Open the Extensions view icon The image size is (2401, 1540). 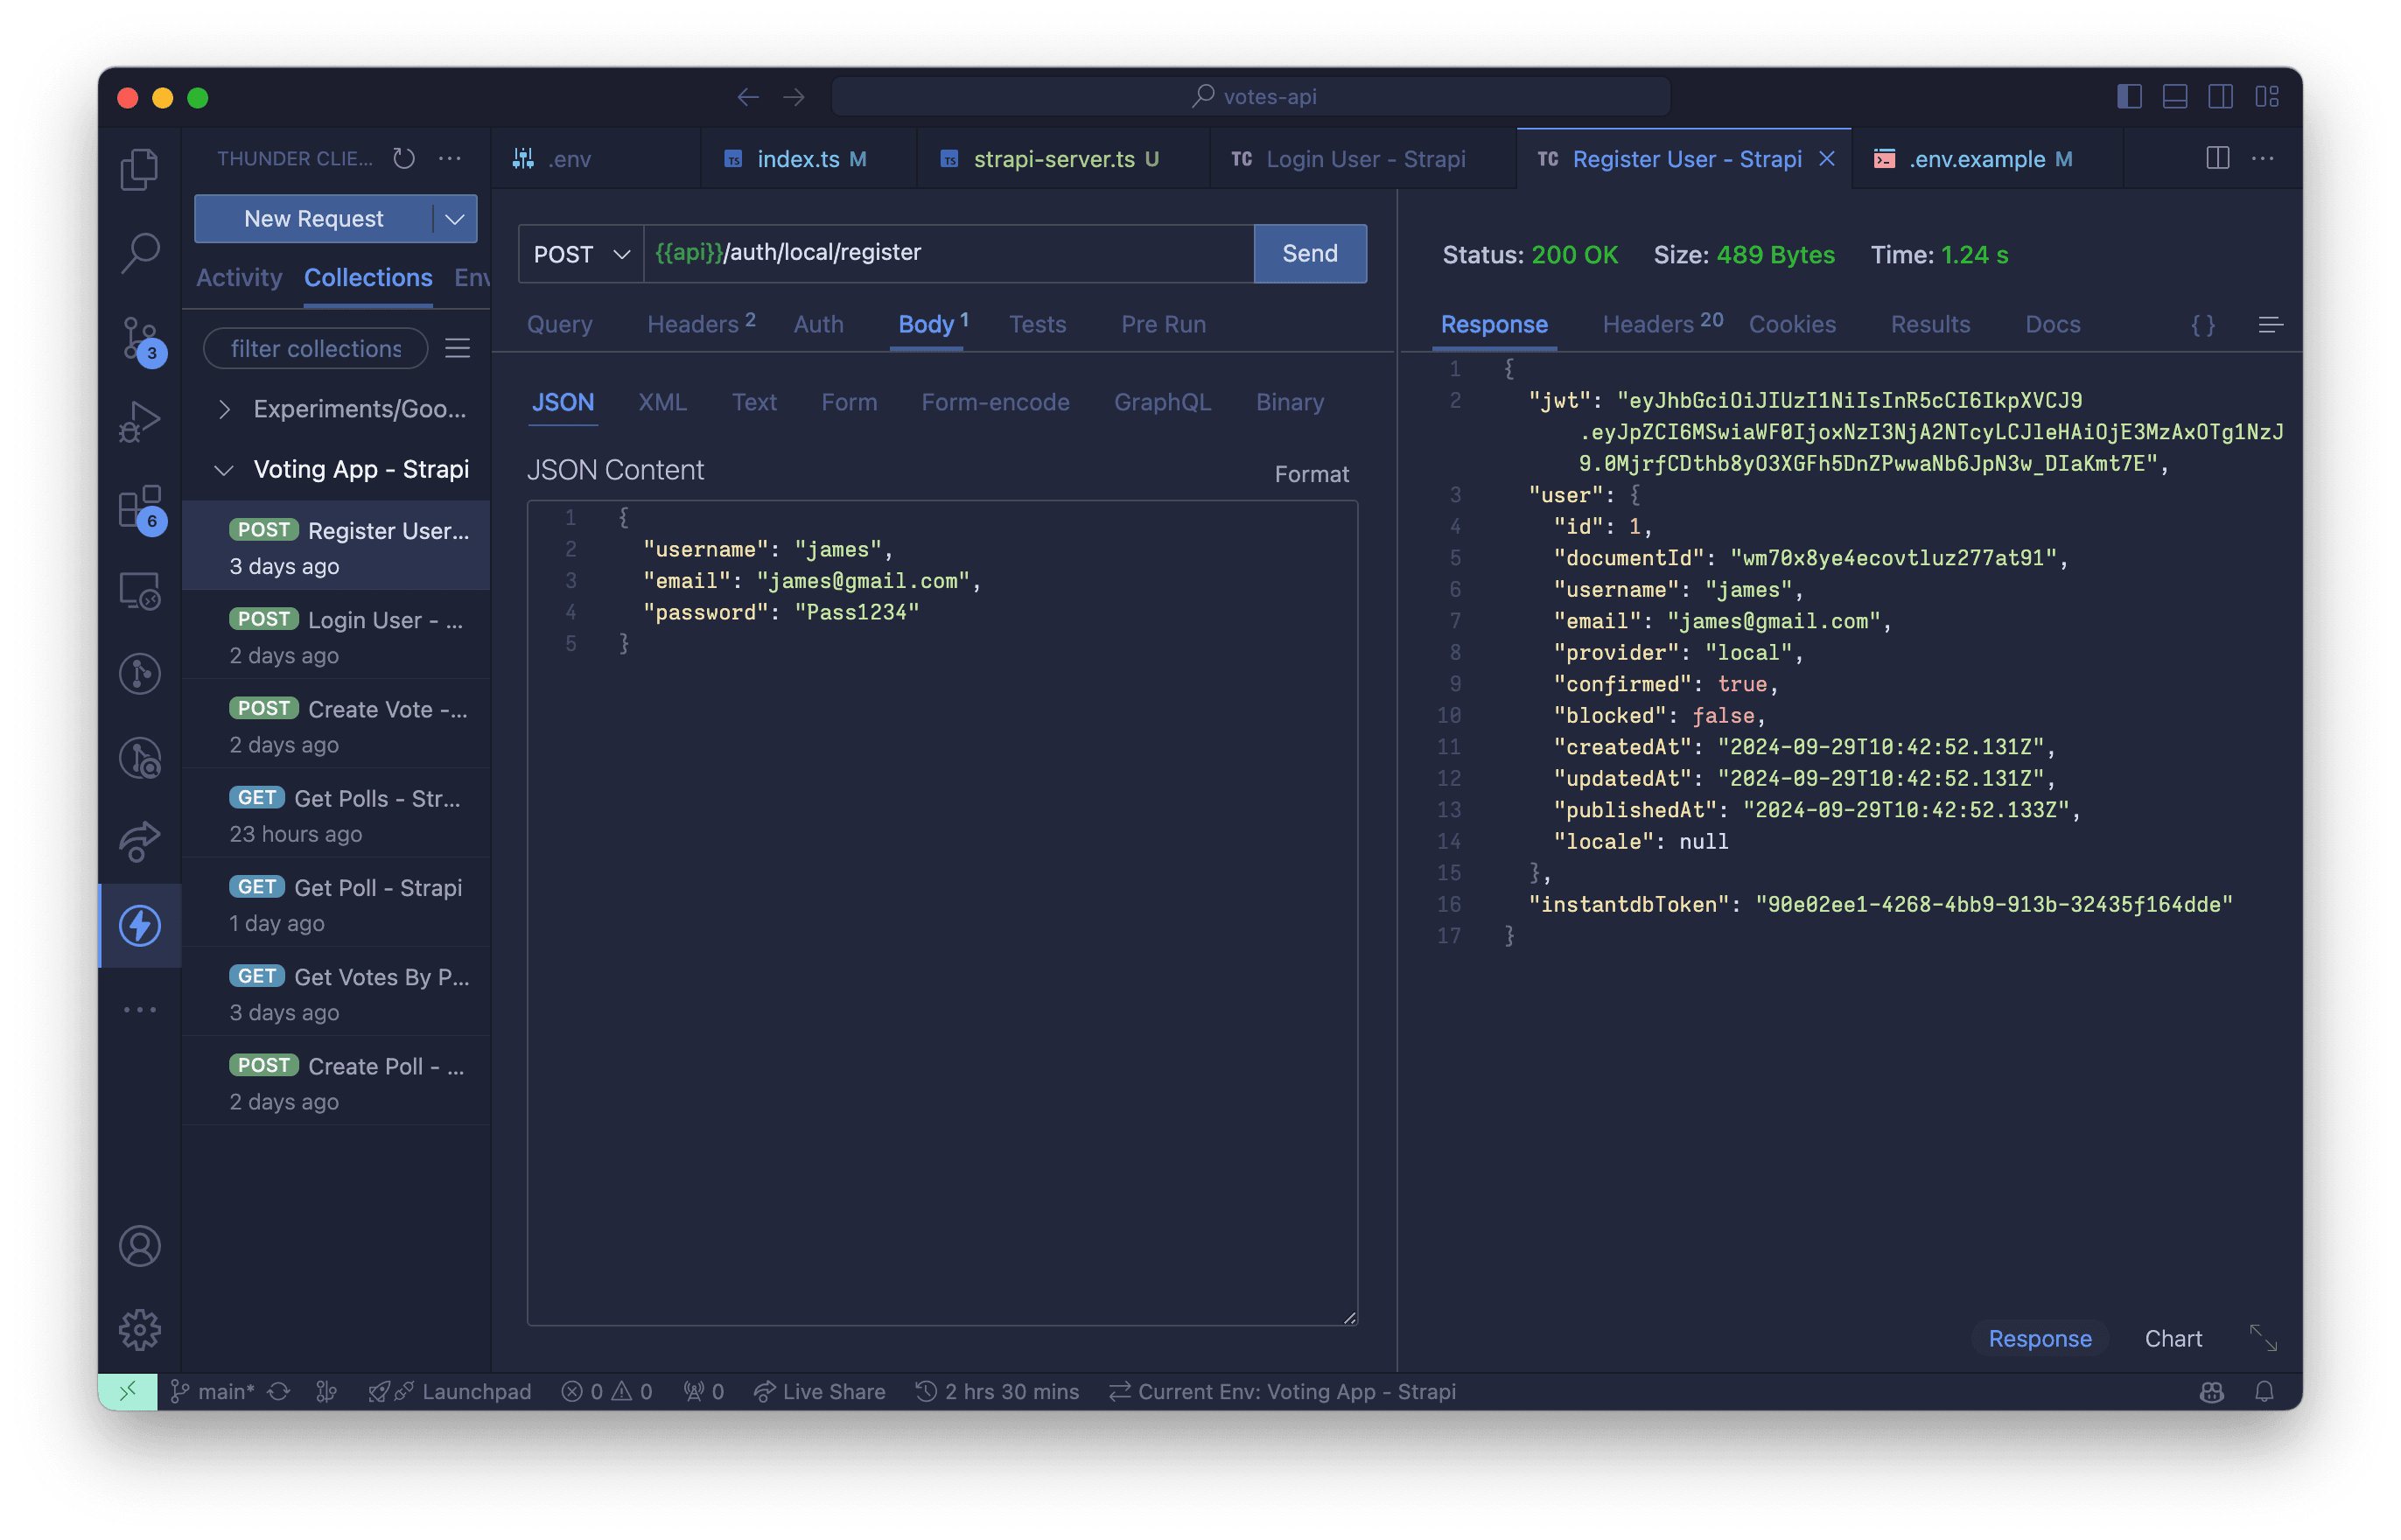[139, 507]
